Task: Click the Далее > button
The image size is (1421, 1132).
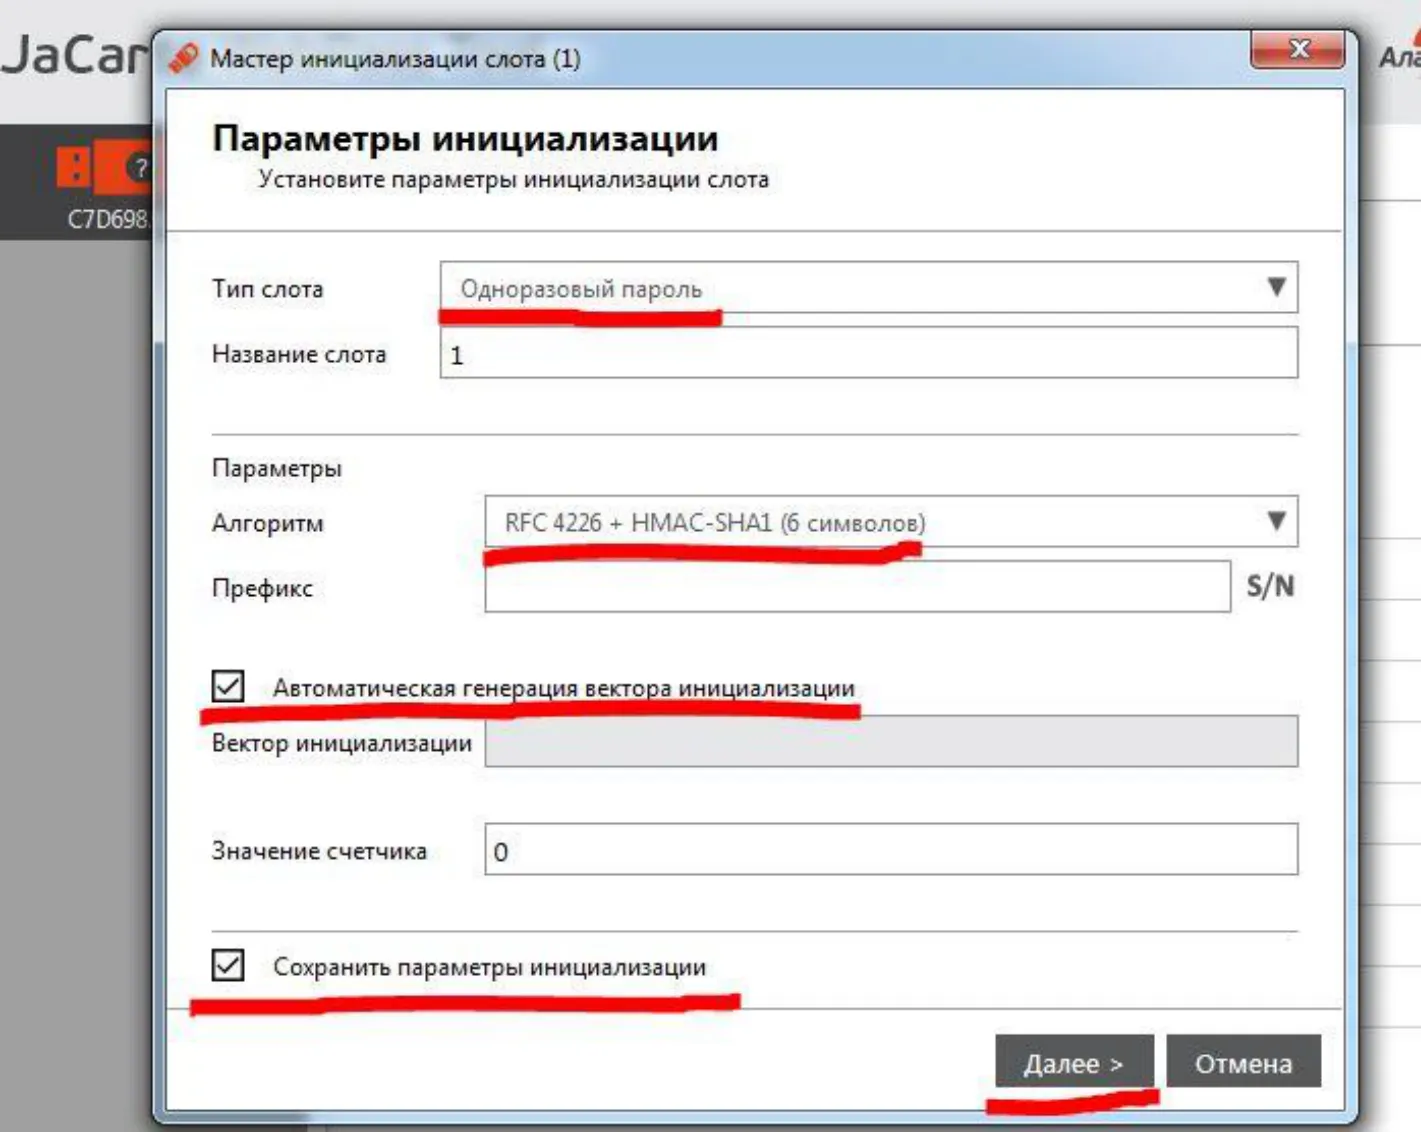Action: click(1074, 1062)
